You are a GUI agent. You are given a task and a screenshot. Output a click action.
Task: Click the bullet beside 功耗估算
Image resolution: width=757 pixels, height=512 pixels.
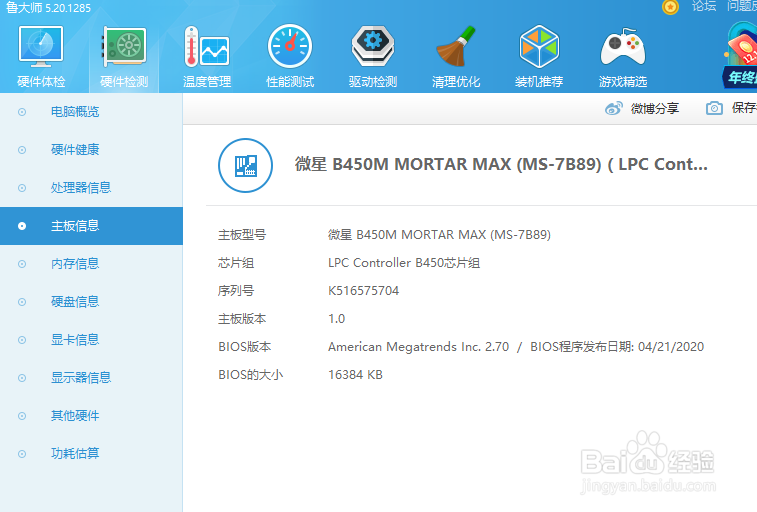pos(22,454)
